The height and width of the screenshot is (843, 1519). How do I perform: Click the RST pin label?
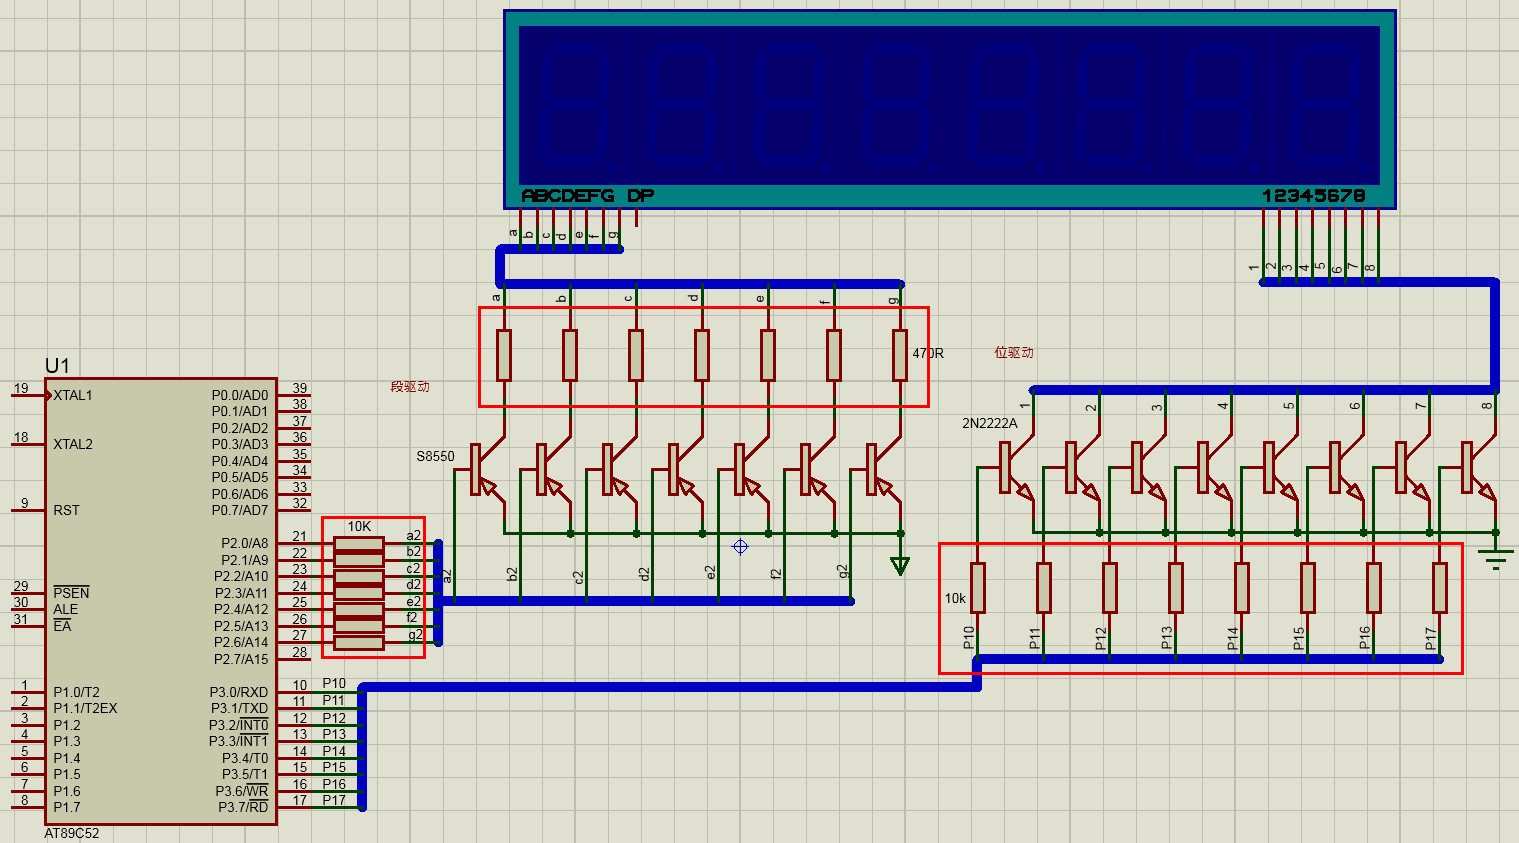[x=66, y=510]
